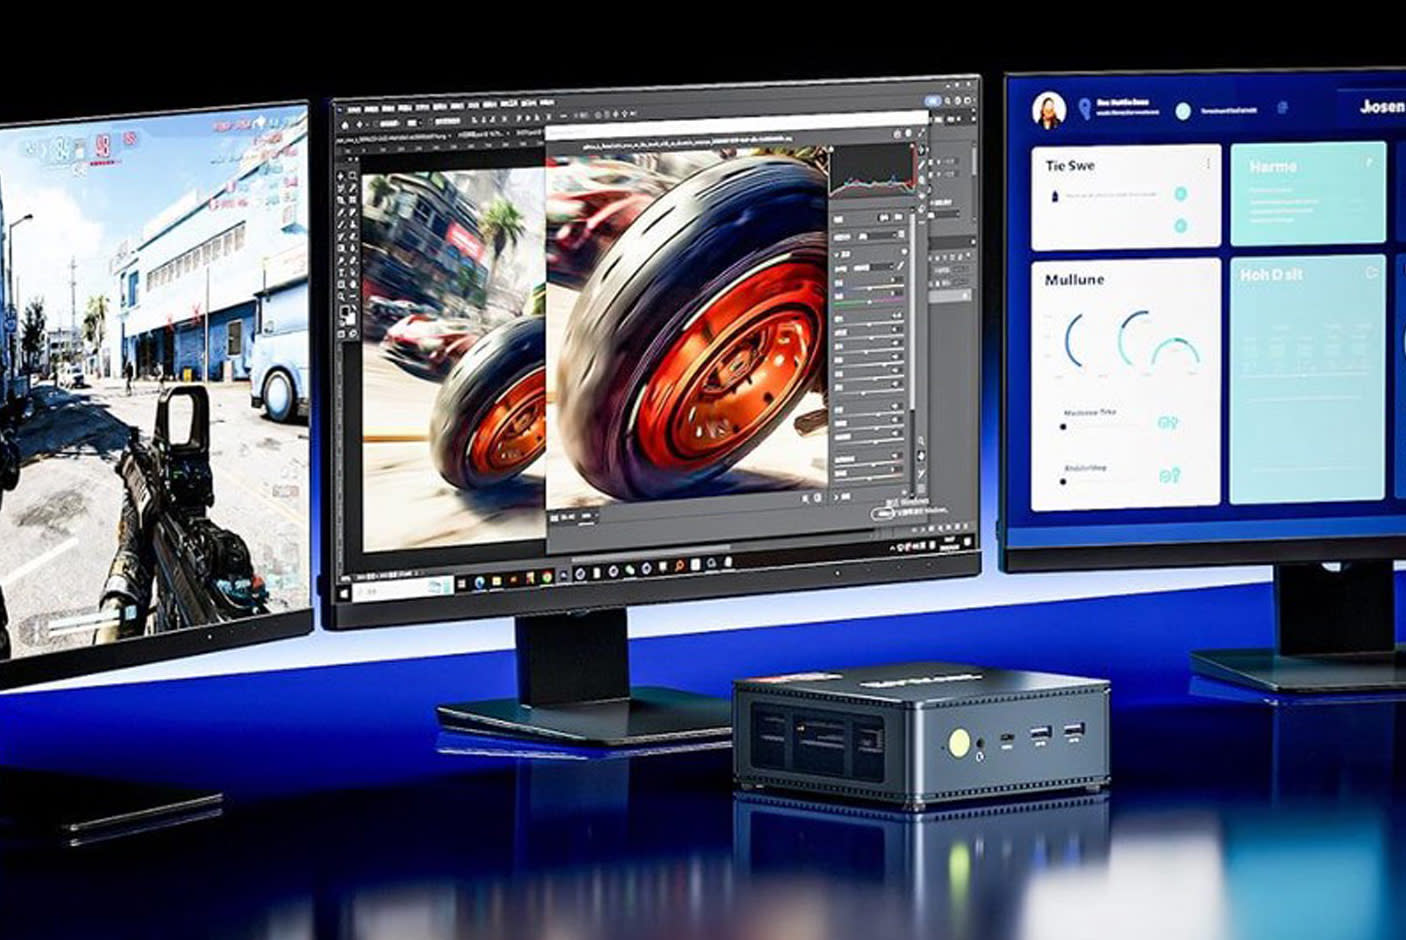This screenshot has height=940, width=1406.
Task: Click the system tray clock on the taskbar
Action: [x=950, y=543]
